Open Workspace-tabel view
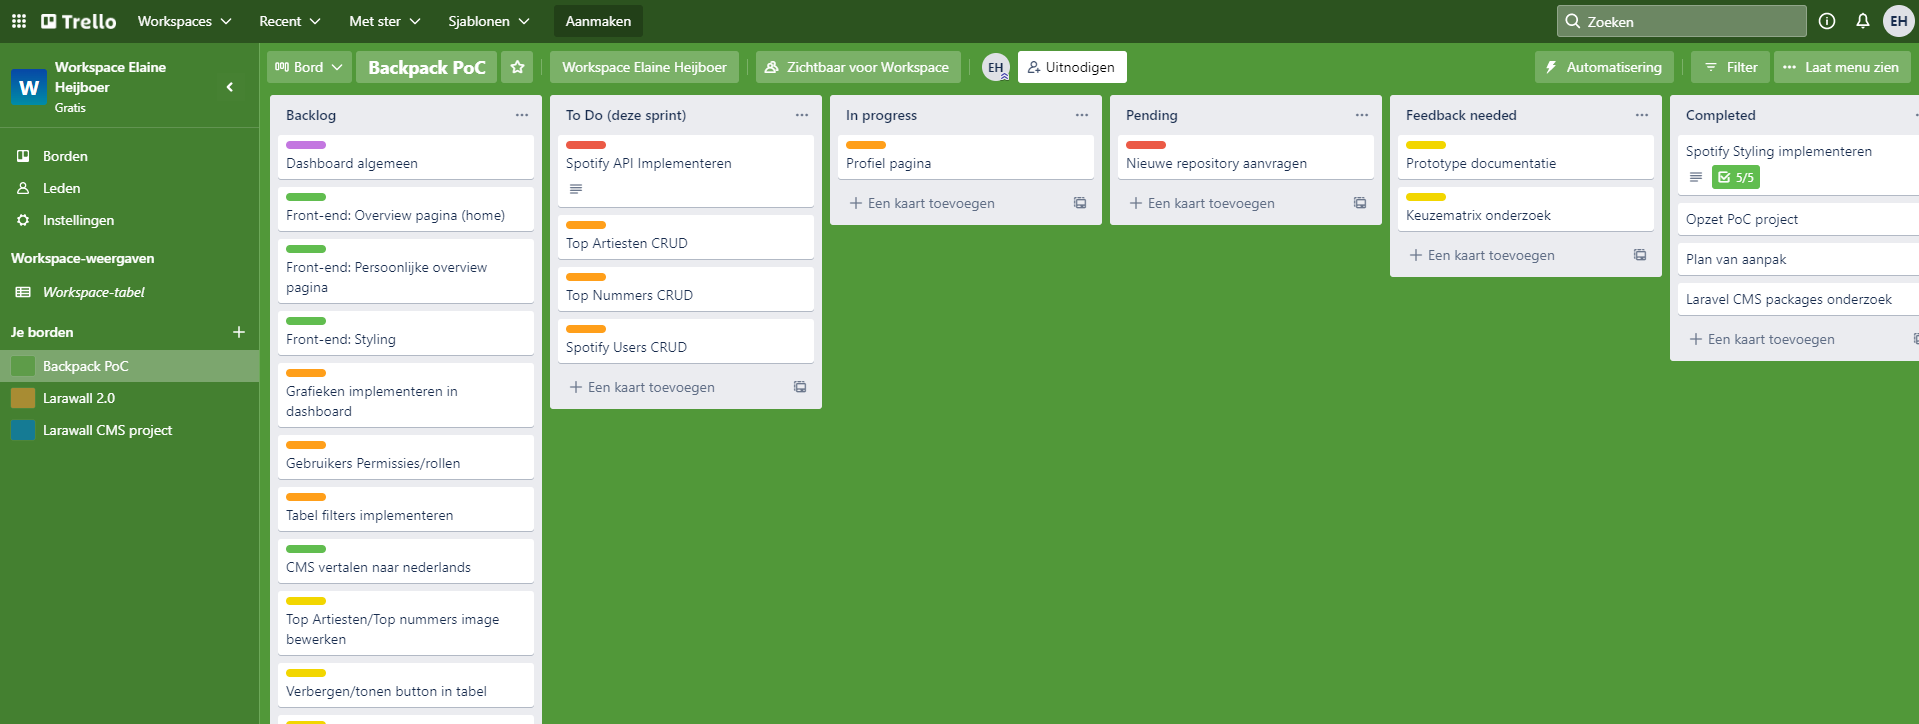Screen dimensions: 1919x724 pos(129,292)
